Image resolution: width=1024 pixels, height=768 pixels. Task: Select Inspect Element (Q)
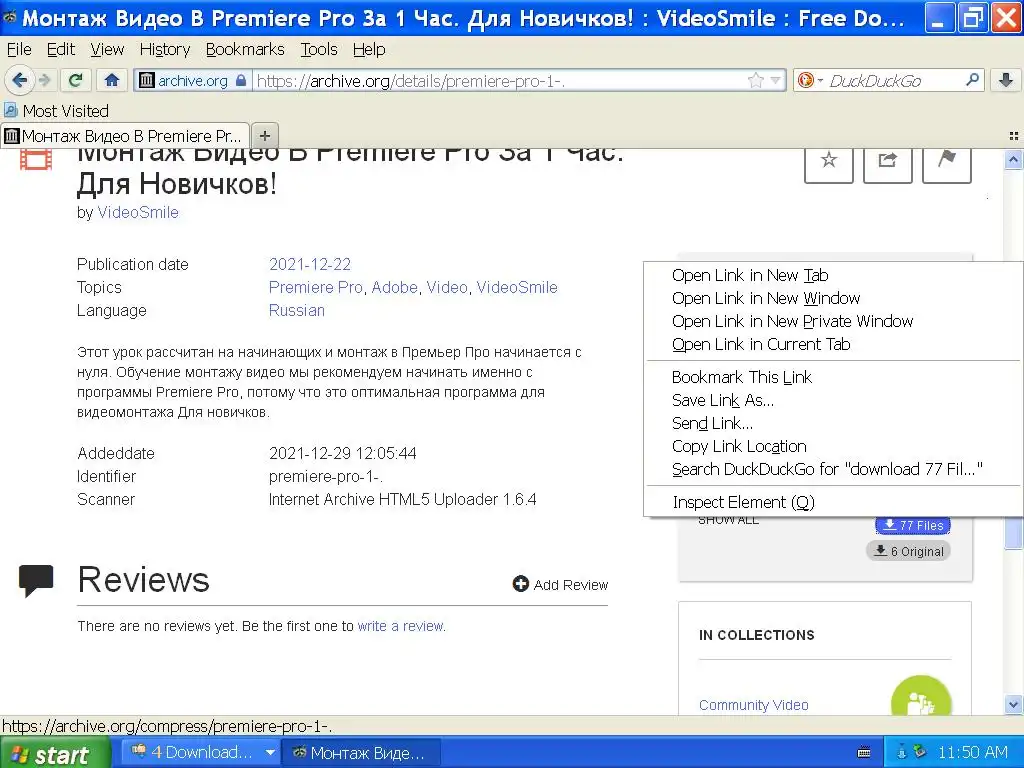point(833,502)
